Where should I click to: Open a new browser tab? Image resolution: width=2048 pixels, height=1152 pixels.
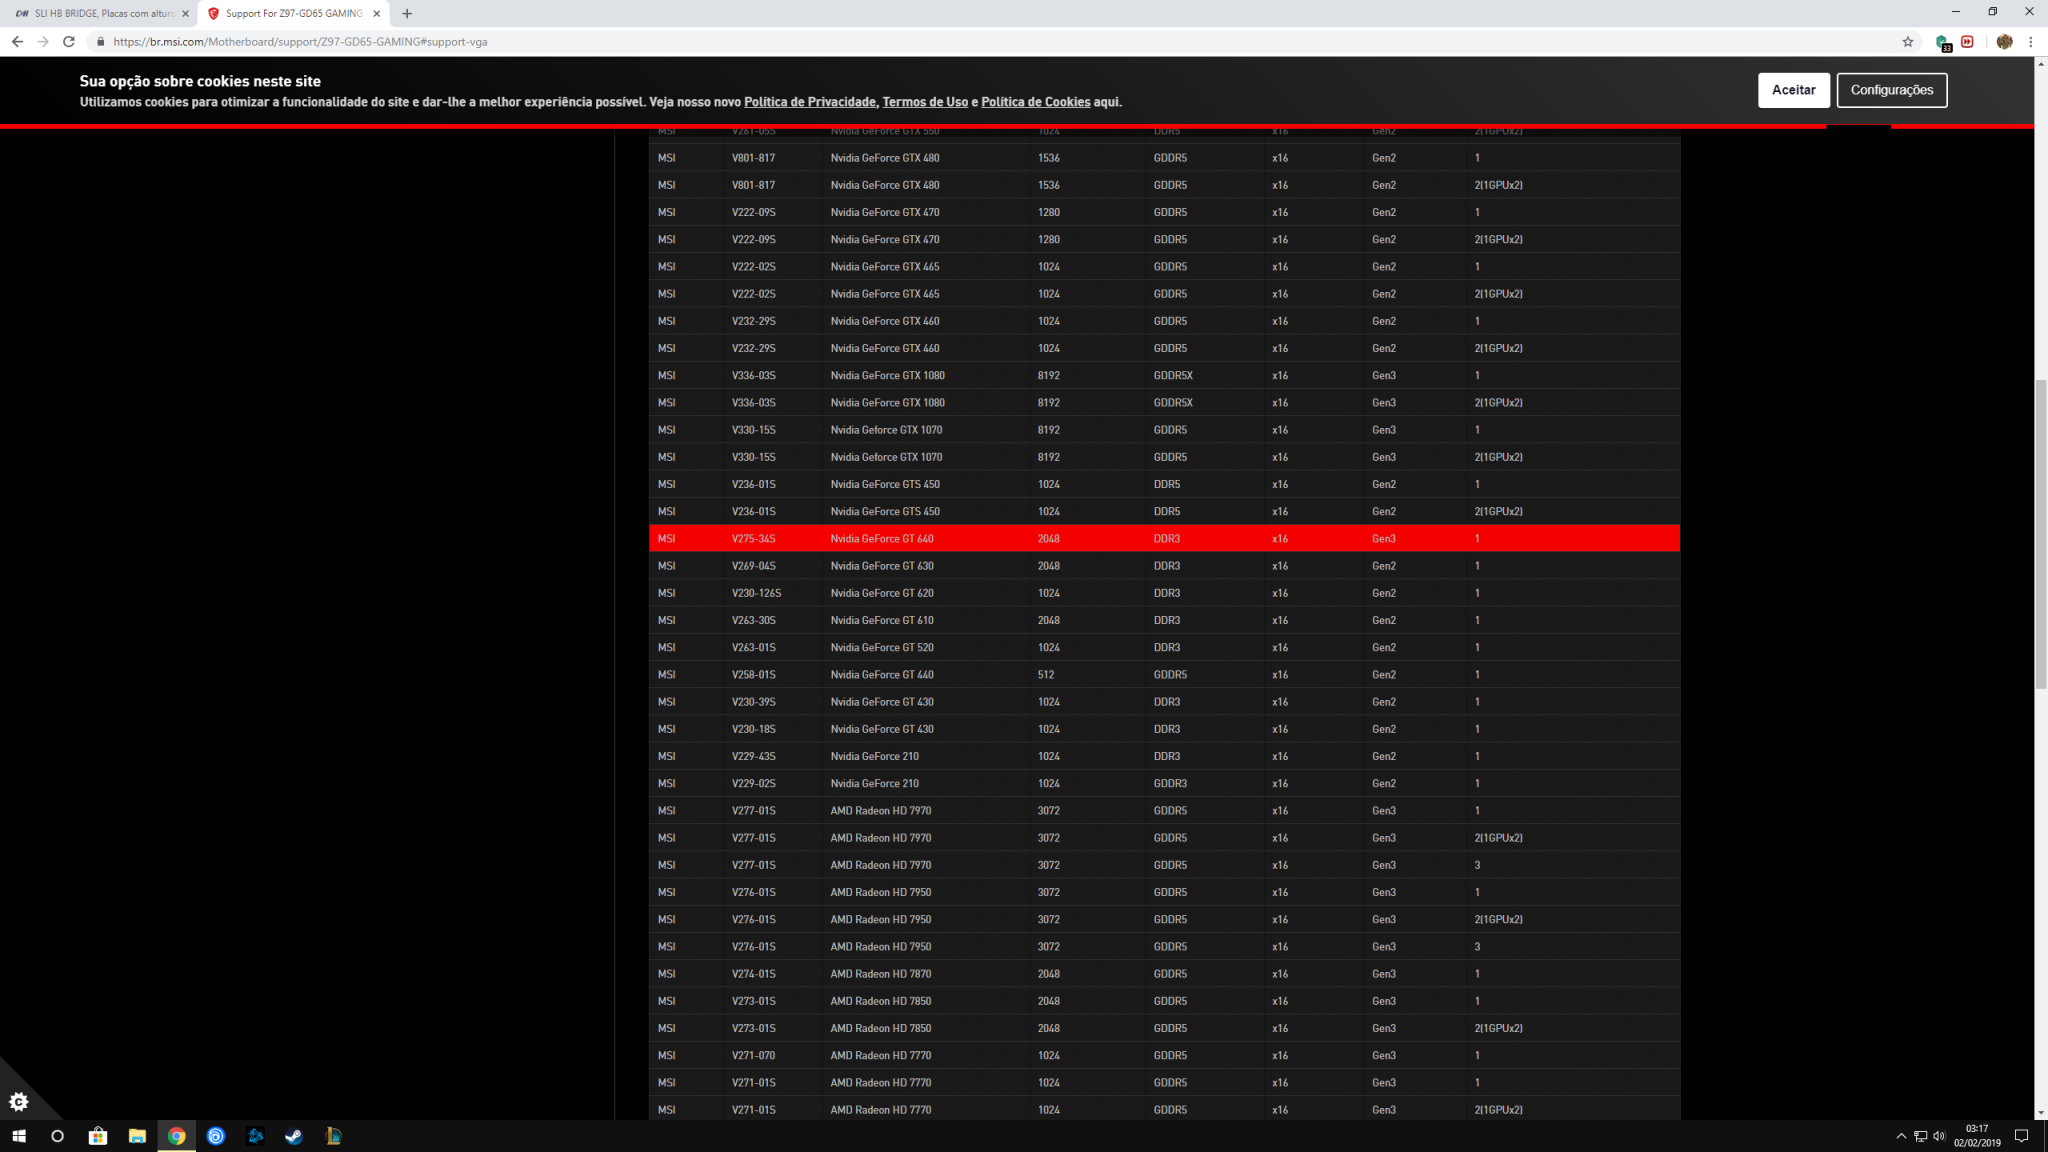[x=407, y=13]
